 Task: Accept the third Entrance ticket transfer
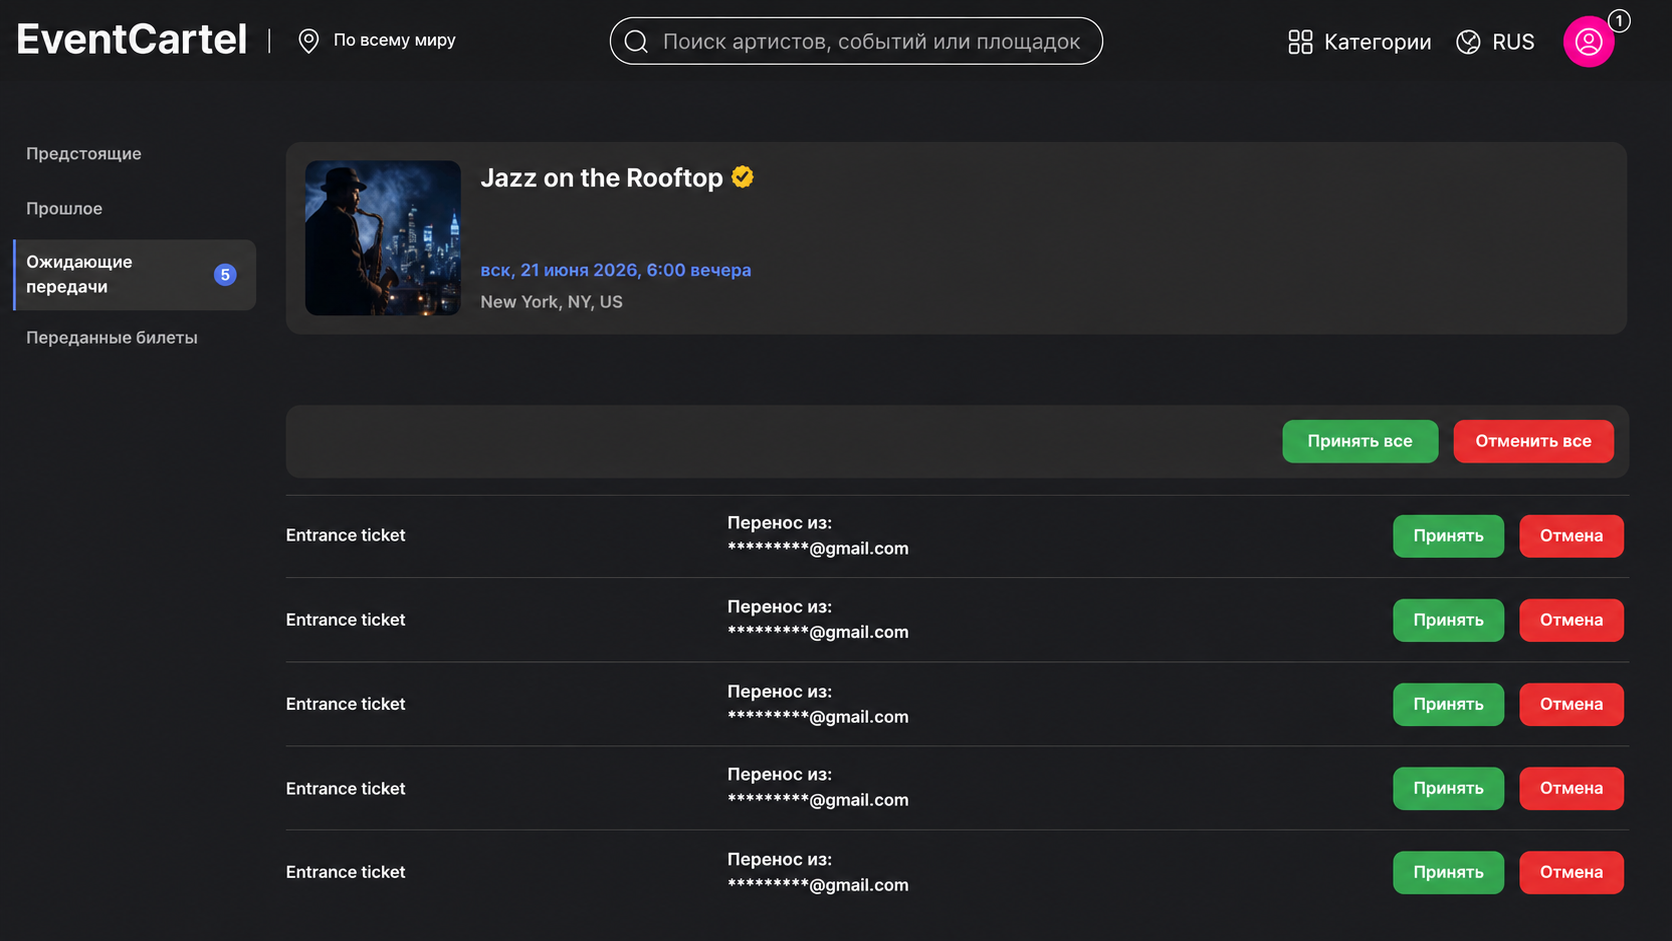coord(1448,704)
